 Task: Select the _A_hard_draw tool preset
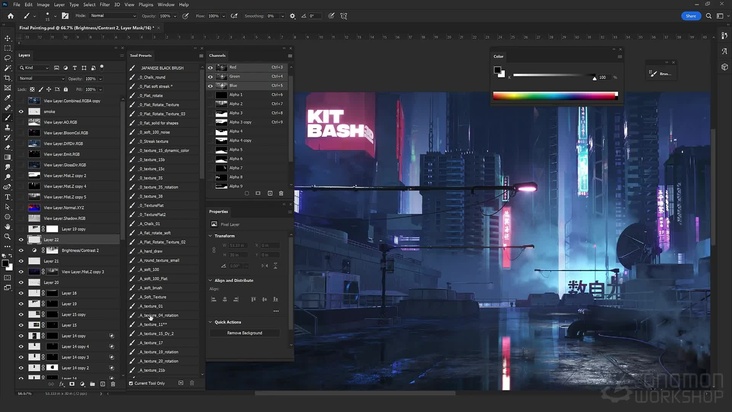click(151, 251)
